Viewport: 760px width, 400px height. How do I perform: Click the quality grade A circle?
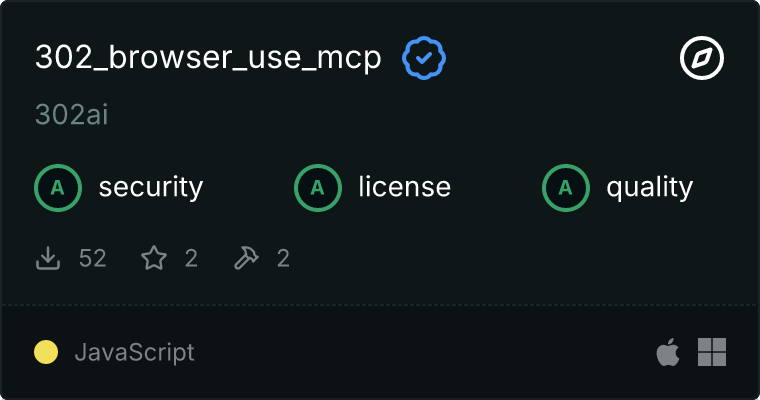pos(566,188)
